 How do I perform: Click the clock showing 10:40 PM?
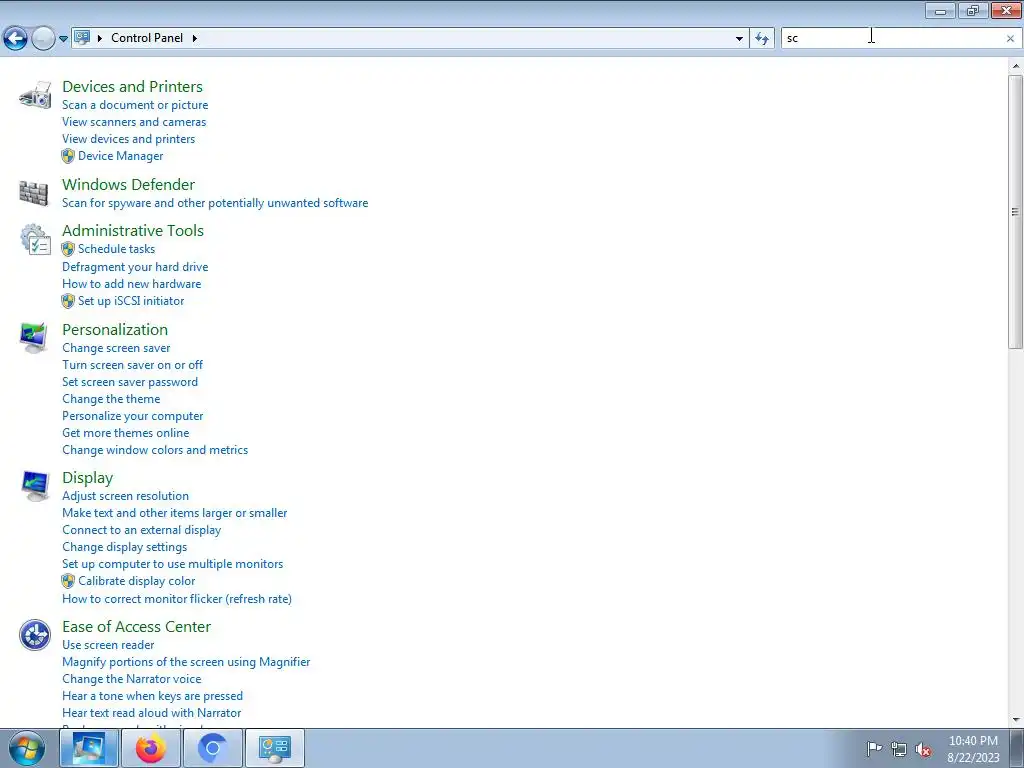coord(973,741)
